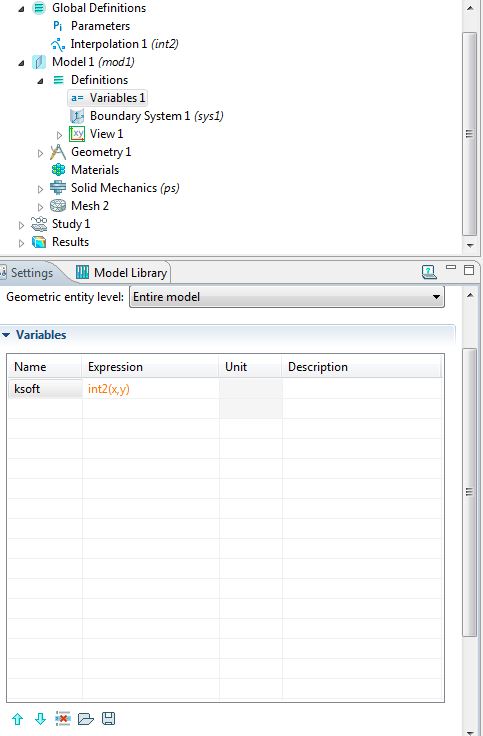This screenshot has height=736, width=483.
Task: Click the Delete variable row icon
Action: click(63, 719)
